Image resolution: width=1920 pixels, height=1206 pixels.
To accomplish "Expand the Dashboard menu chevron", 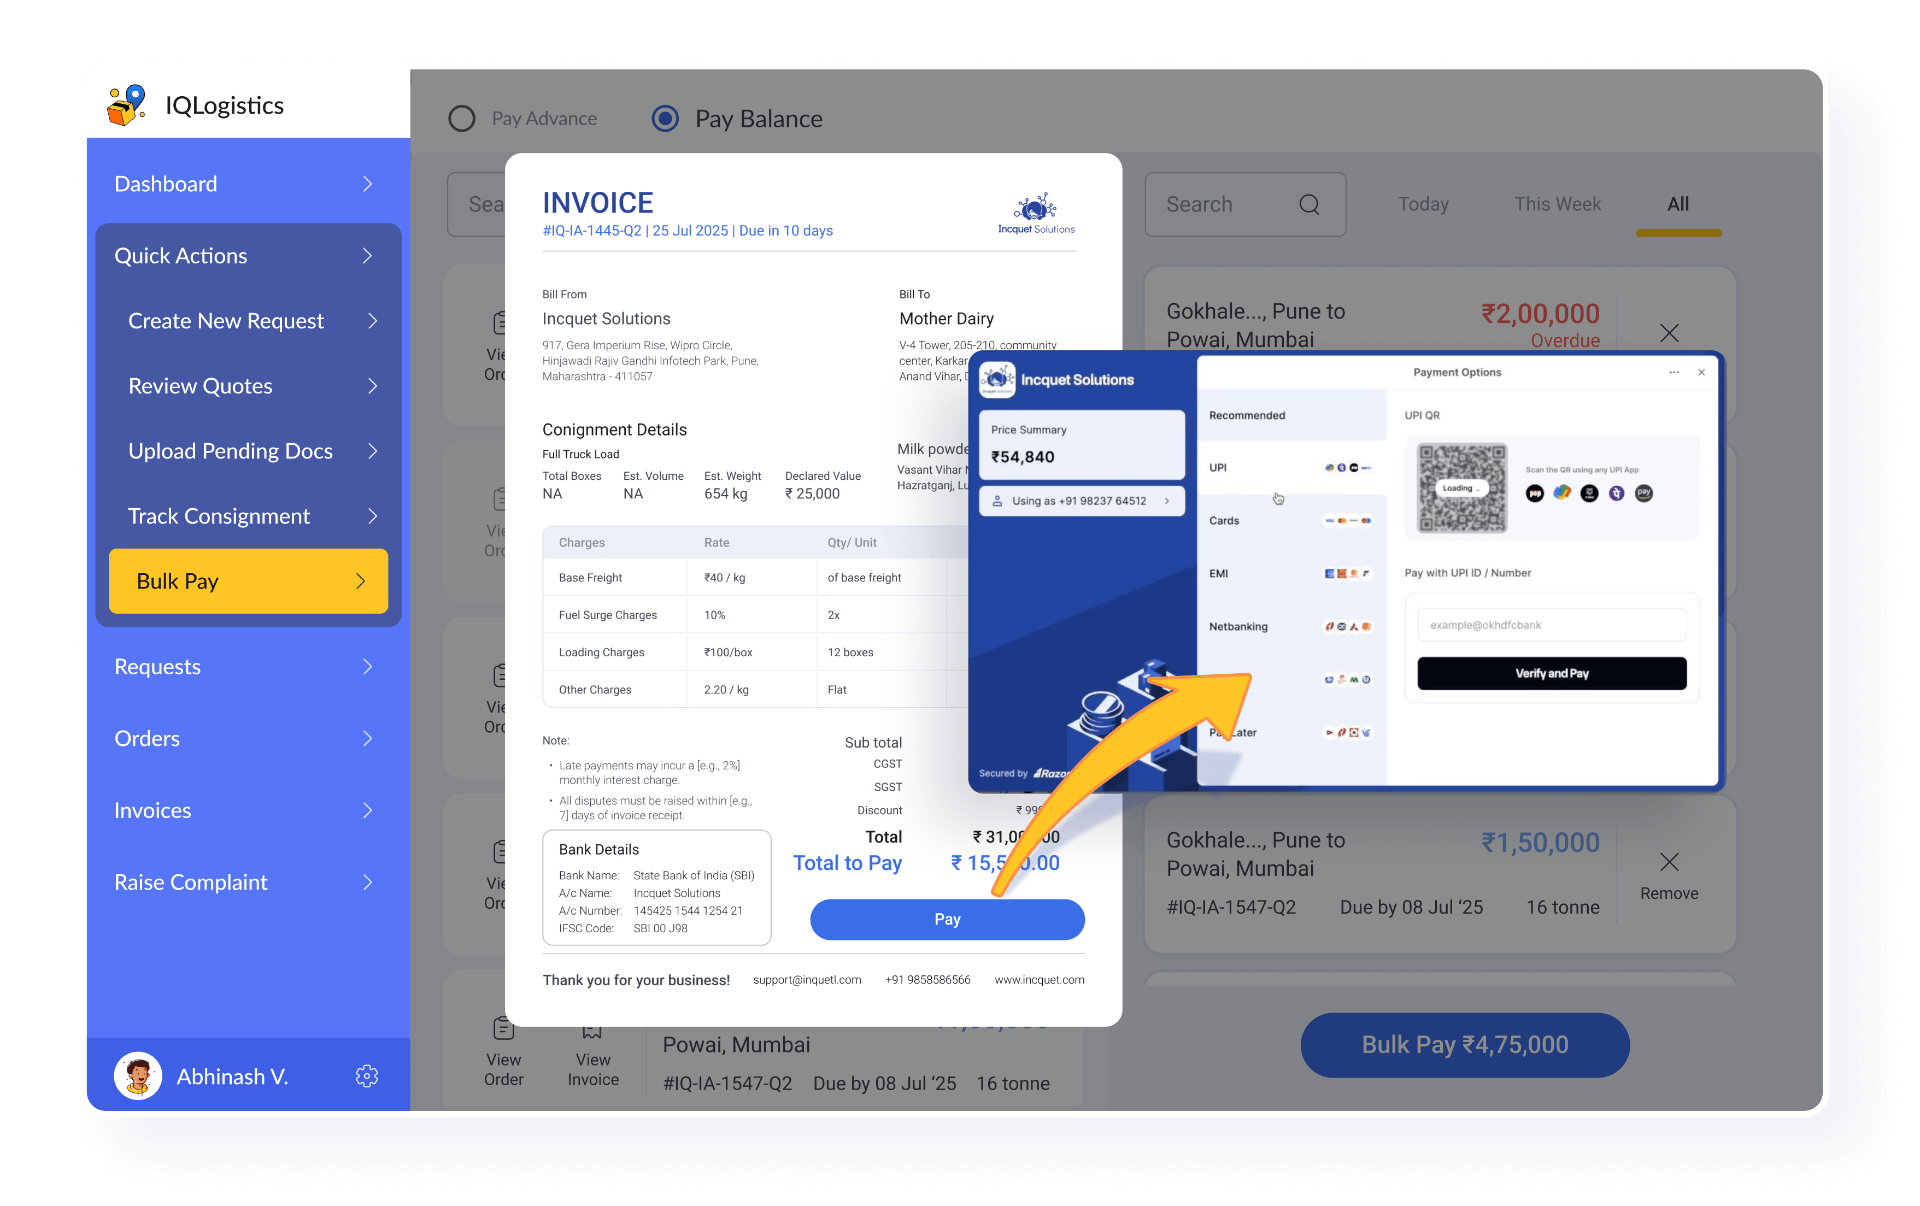I will [x=367, y=184].
